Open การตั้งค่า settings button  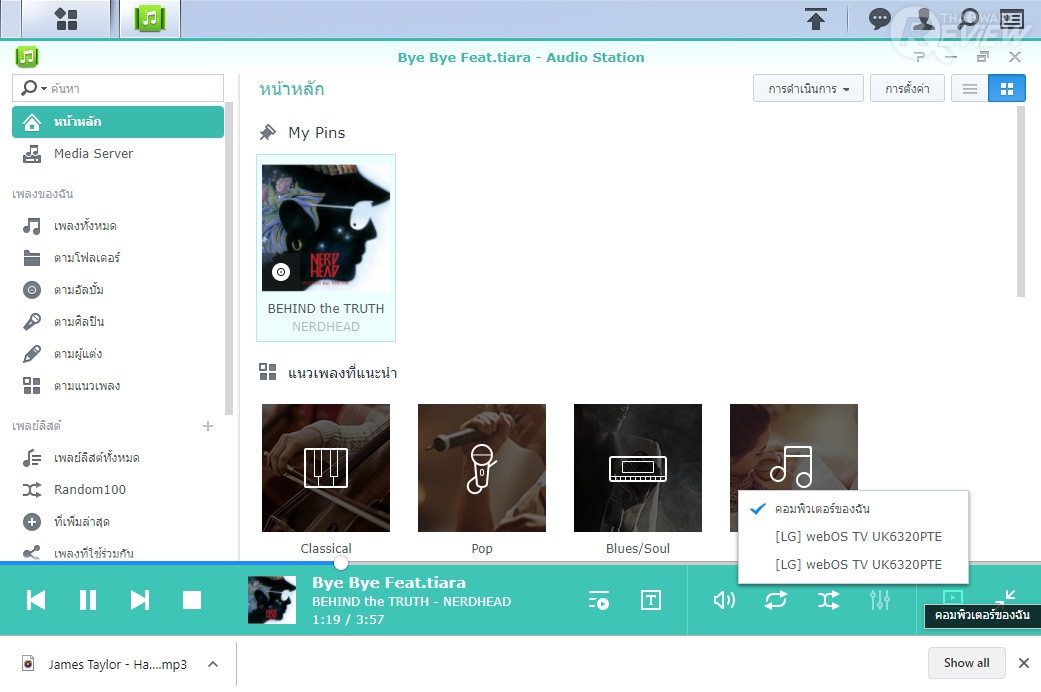click(907, 88)
